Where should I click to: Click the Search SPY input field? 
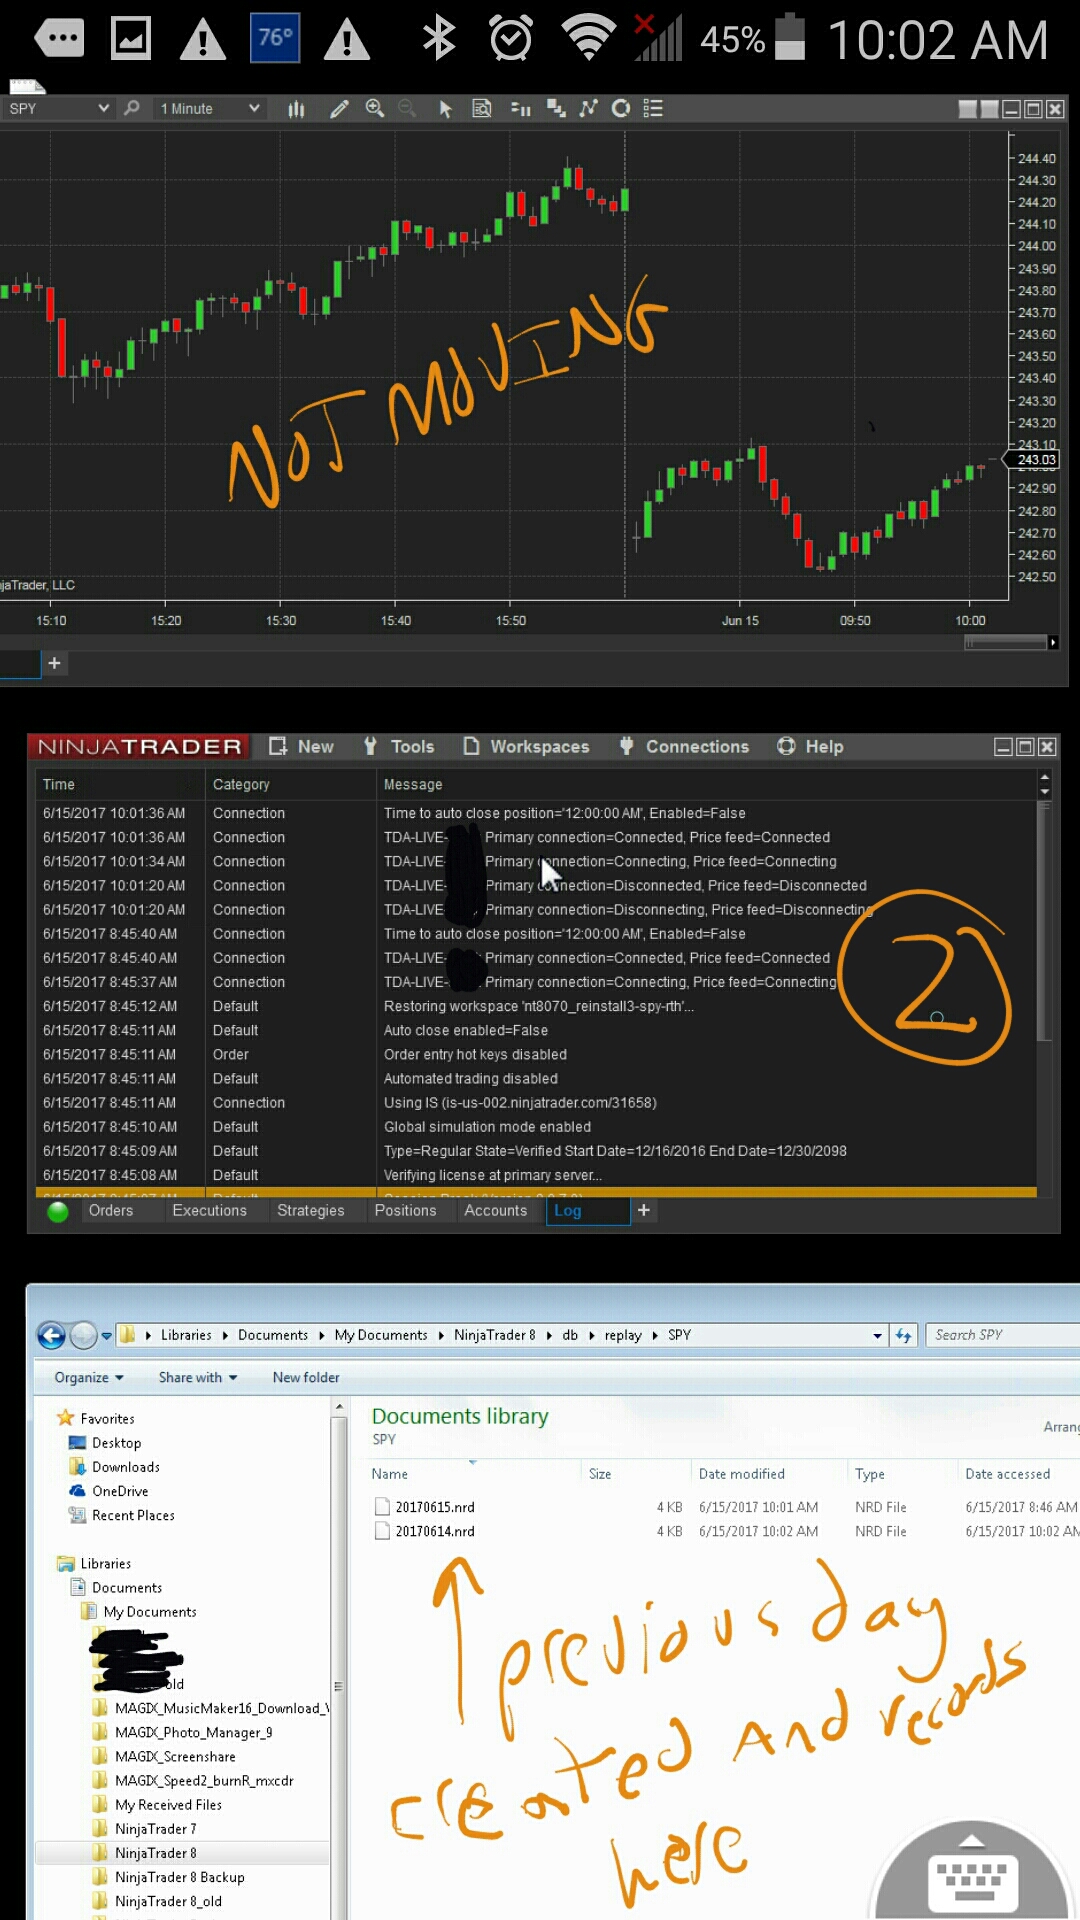click(1002, 1335)
